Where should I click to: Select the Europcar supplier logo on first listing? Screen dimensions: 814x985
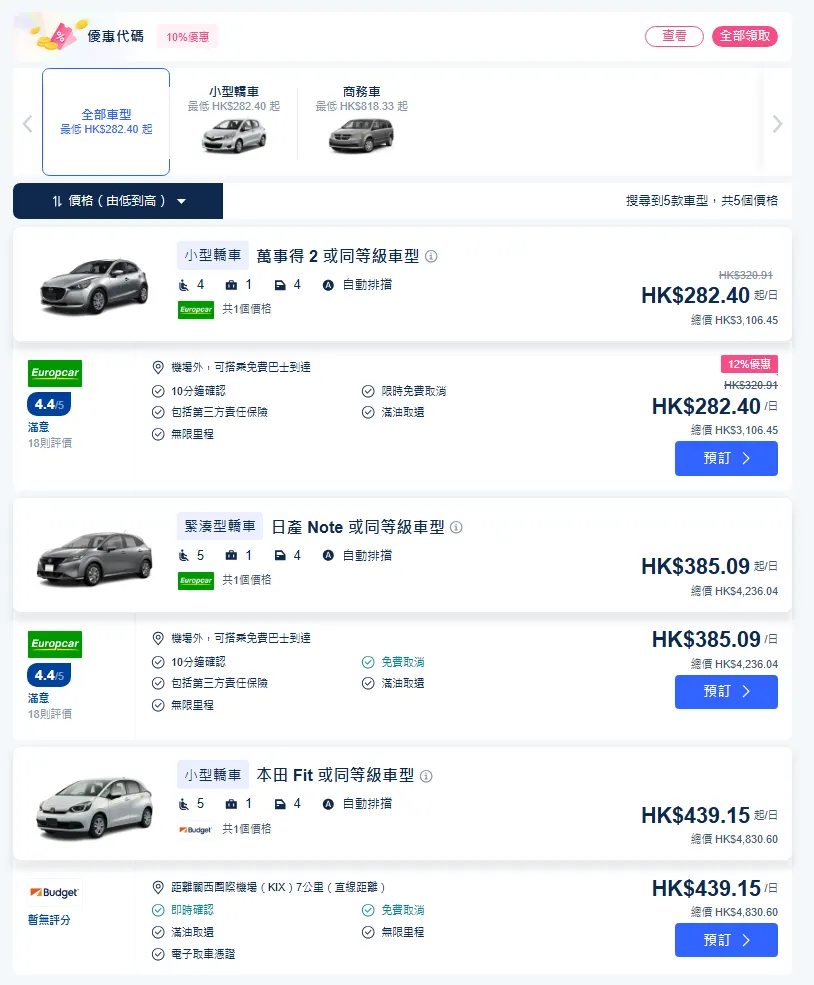click(x=54, y=373)
